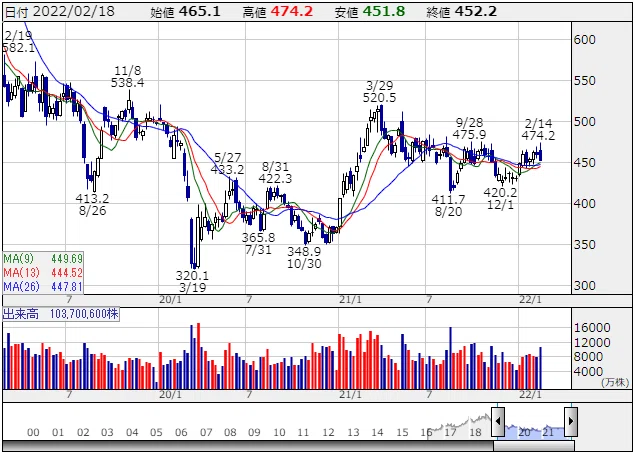Click the closing price 452.2
The height and width of the screenshot is (455, 635).
(x=476, y=11)
